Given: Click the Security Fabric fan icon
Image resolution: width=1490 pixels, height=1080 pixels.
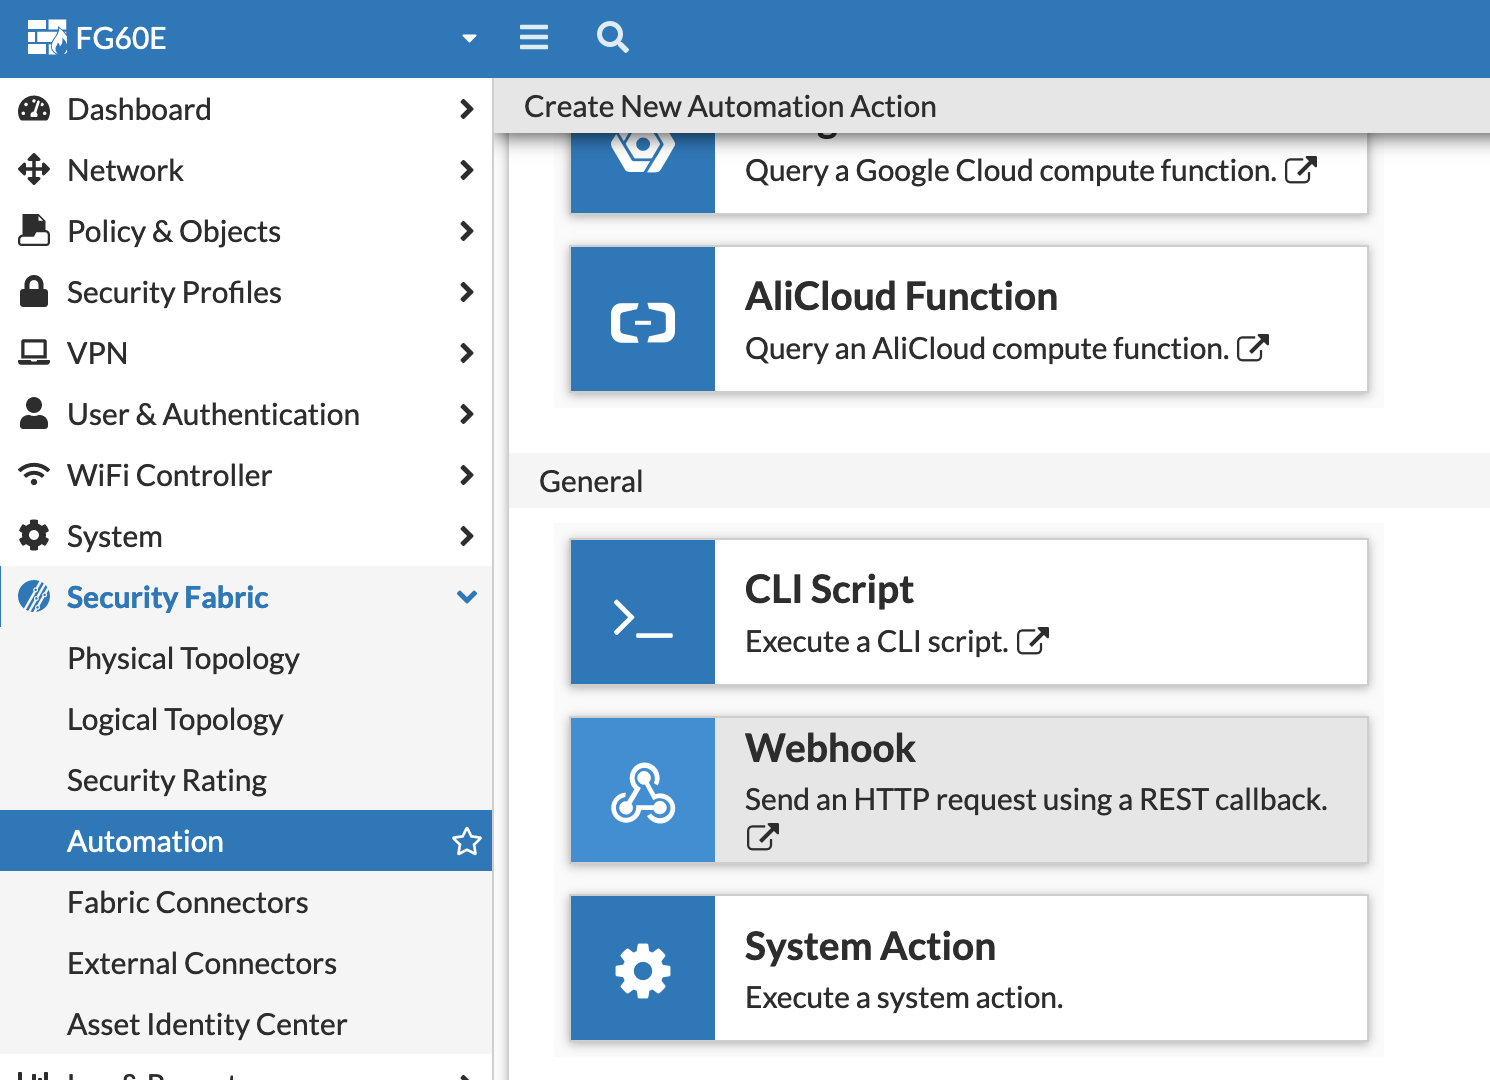Looking at the screenshot, I should click(34, 596).
